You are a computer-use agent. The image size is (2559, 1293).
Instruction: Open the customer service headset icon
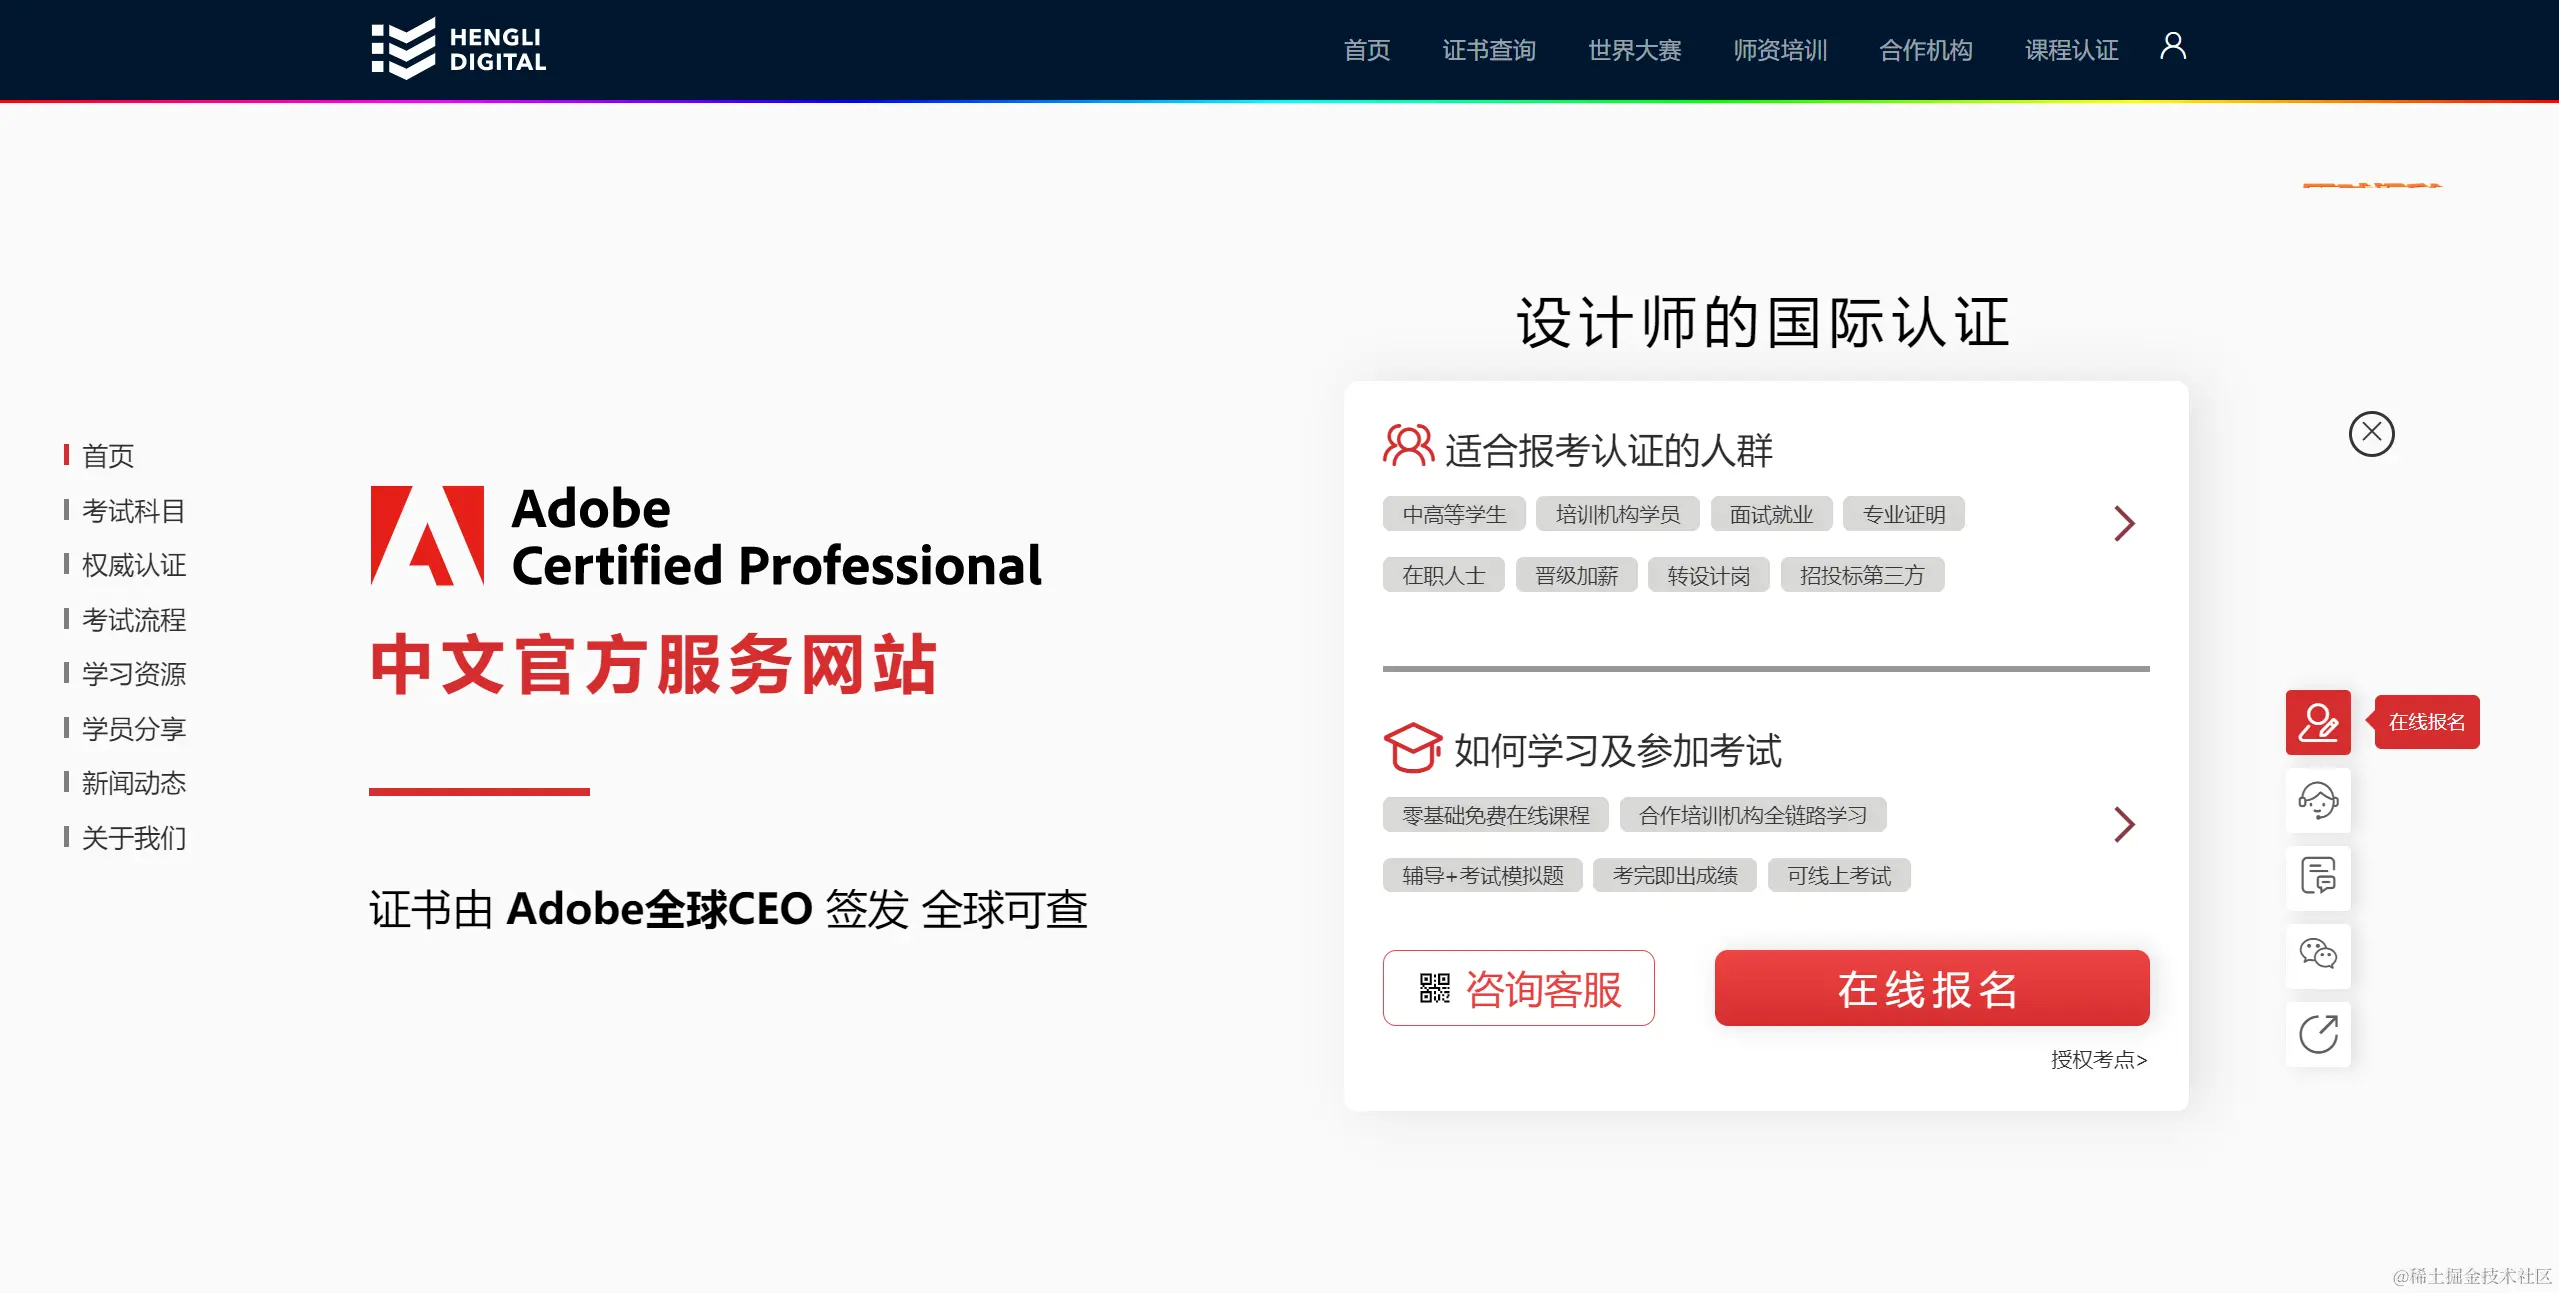coord(2317,800)
